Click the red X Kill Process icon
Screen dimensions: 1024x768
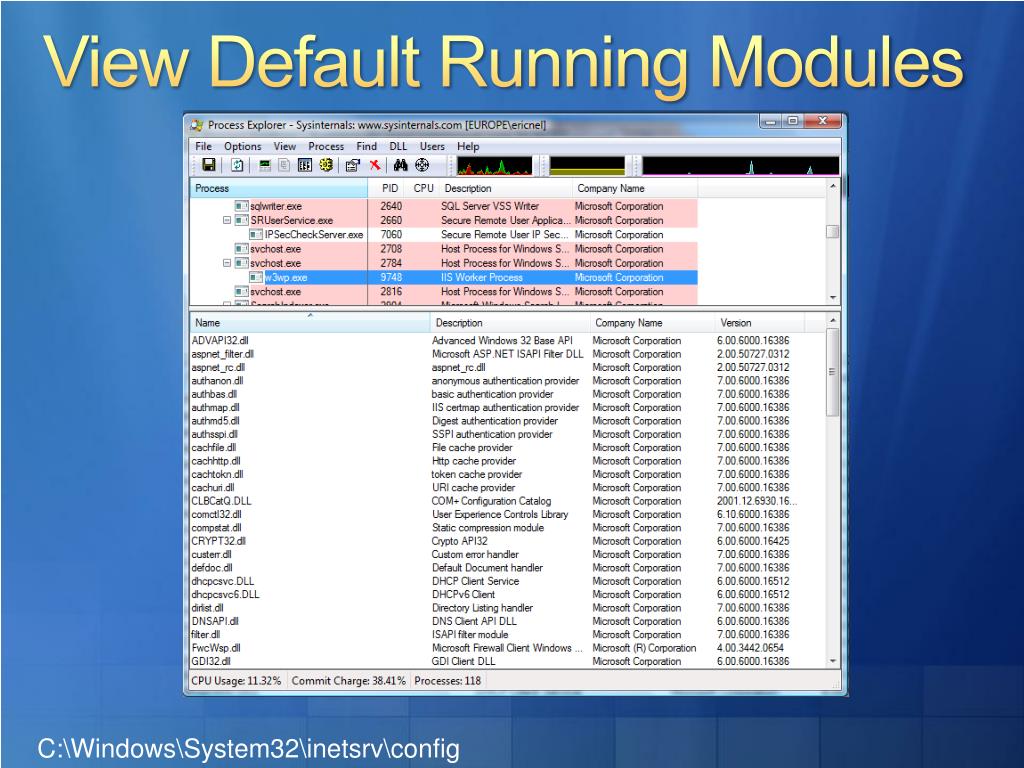(x=375, y=165)
